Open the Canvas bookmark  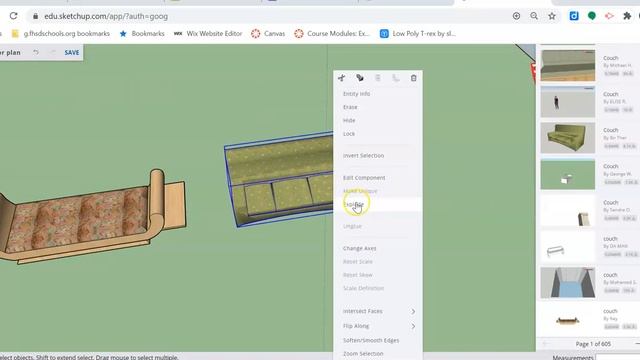pos(268,33)
